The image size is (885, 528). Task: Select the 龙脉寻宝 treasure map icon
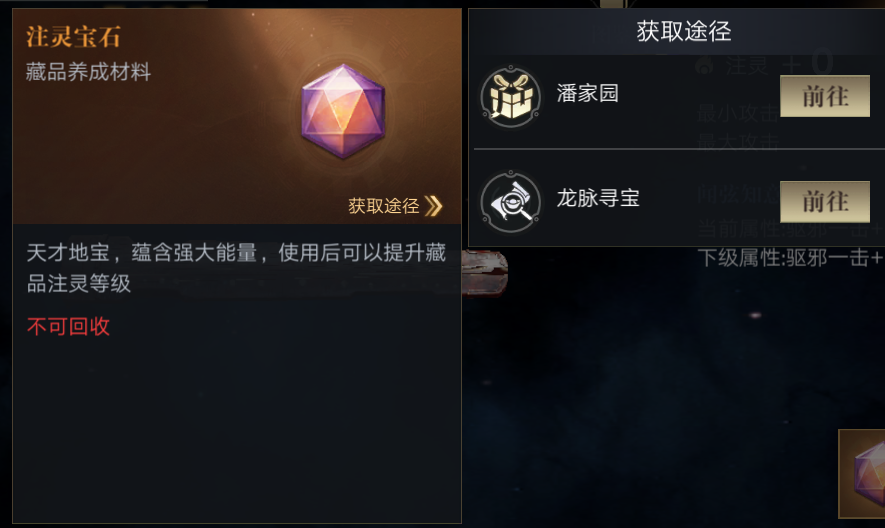(x=511, y=202)
